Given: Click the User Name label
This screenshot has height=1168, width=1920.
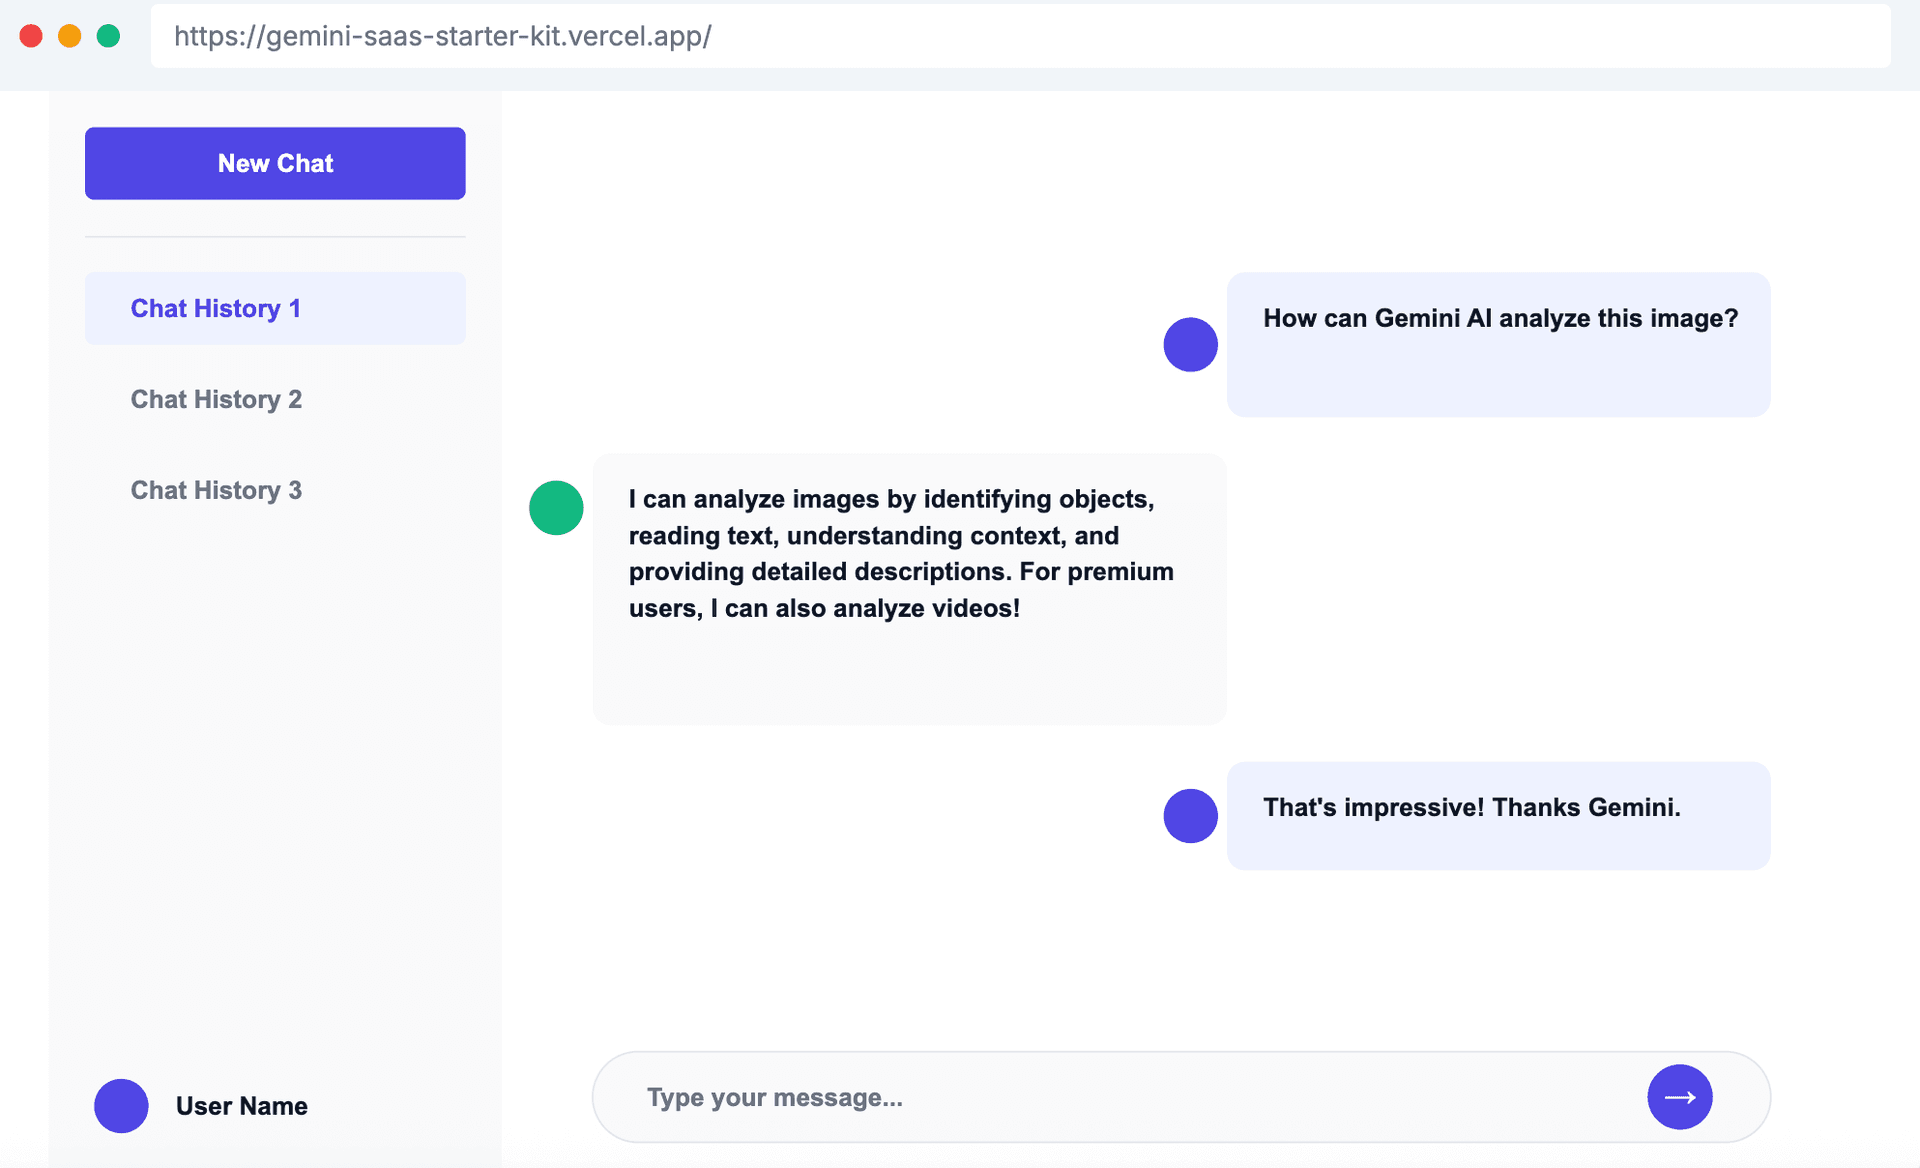Looking at the screenshot, I should click(x=242, y=1106).
